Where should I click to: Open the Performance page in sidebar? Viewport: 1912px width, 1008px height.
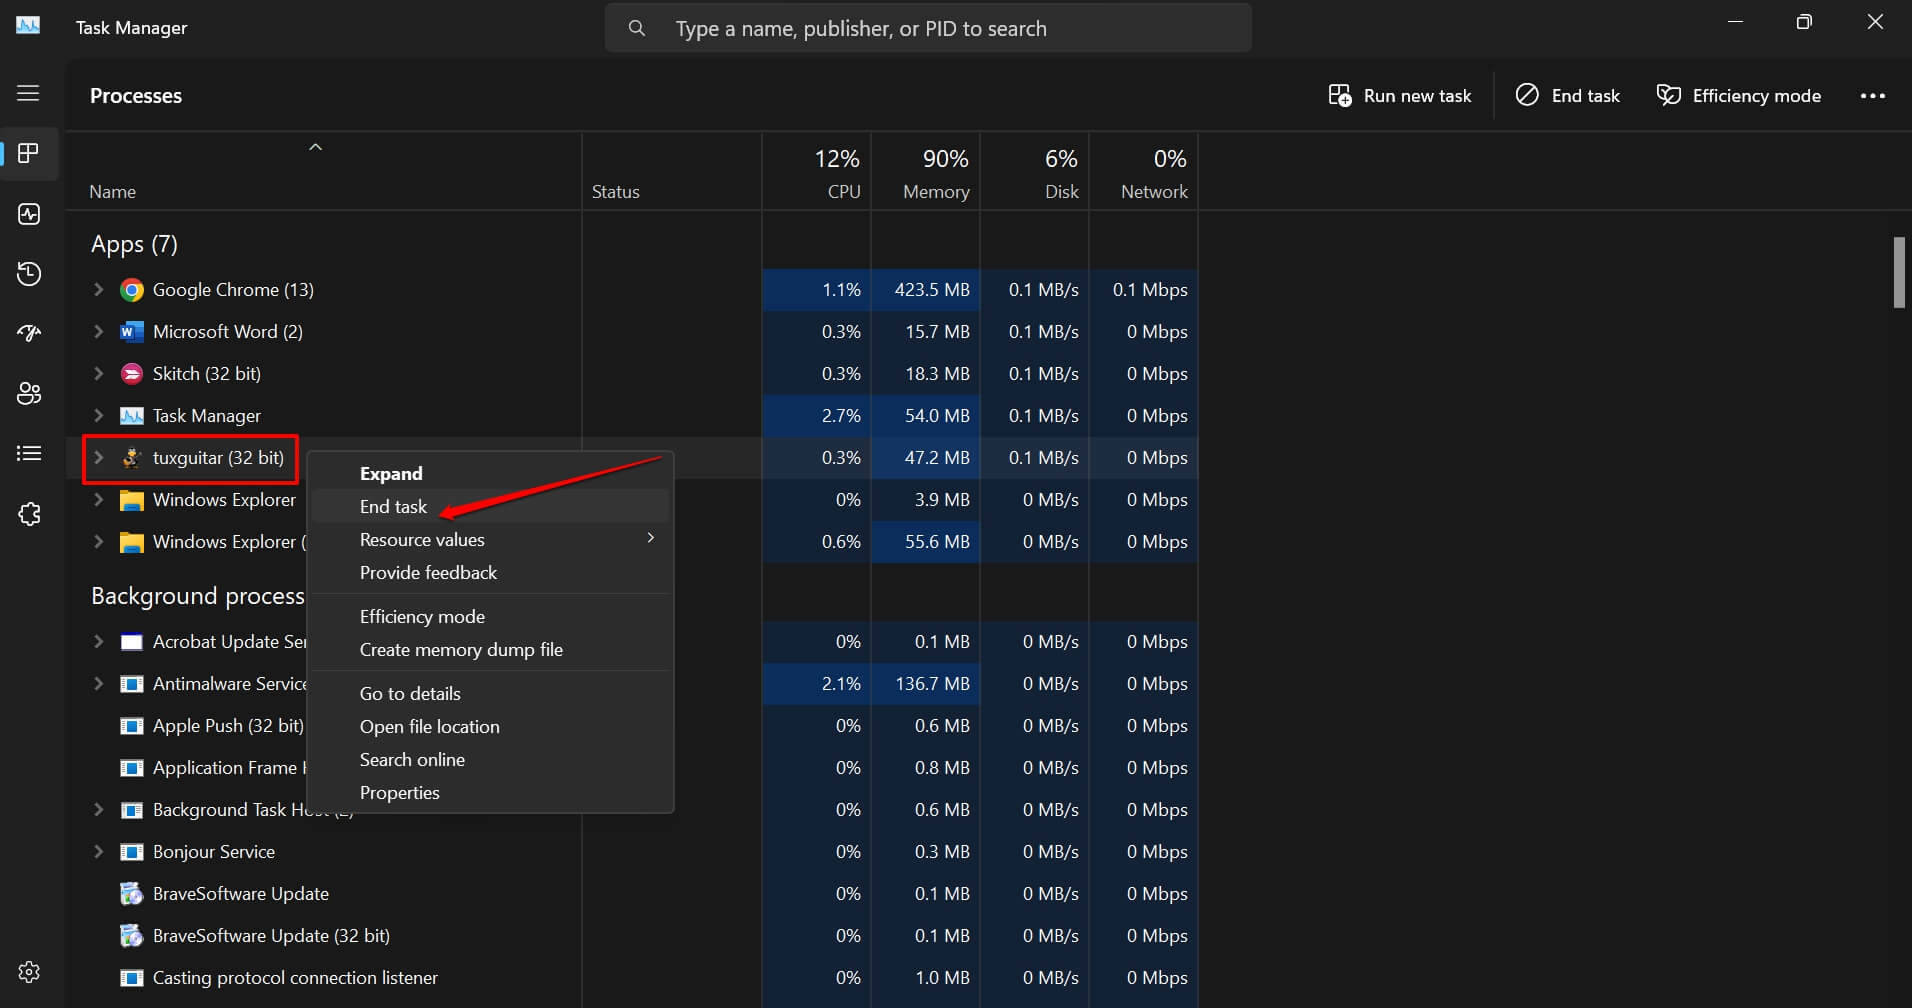[29, 214]
